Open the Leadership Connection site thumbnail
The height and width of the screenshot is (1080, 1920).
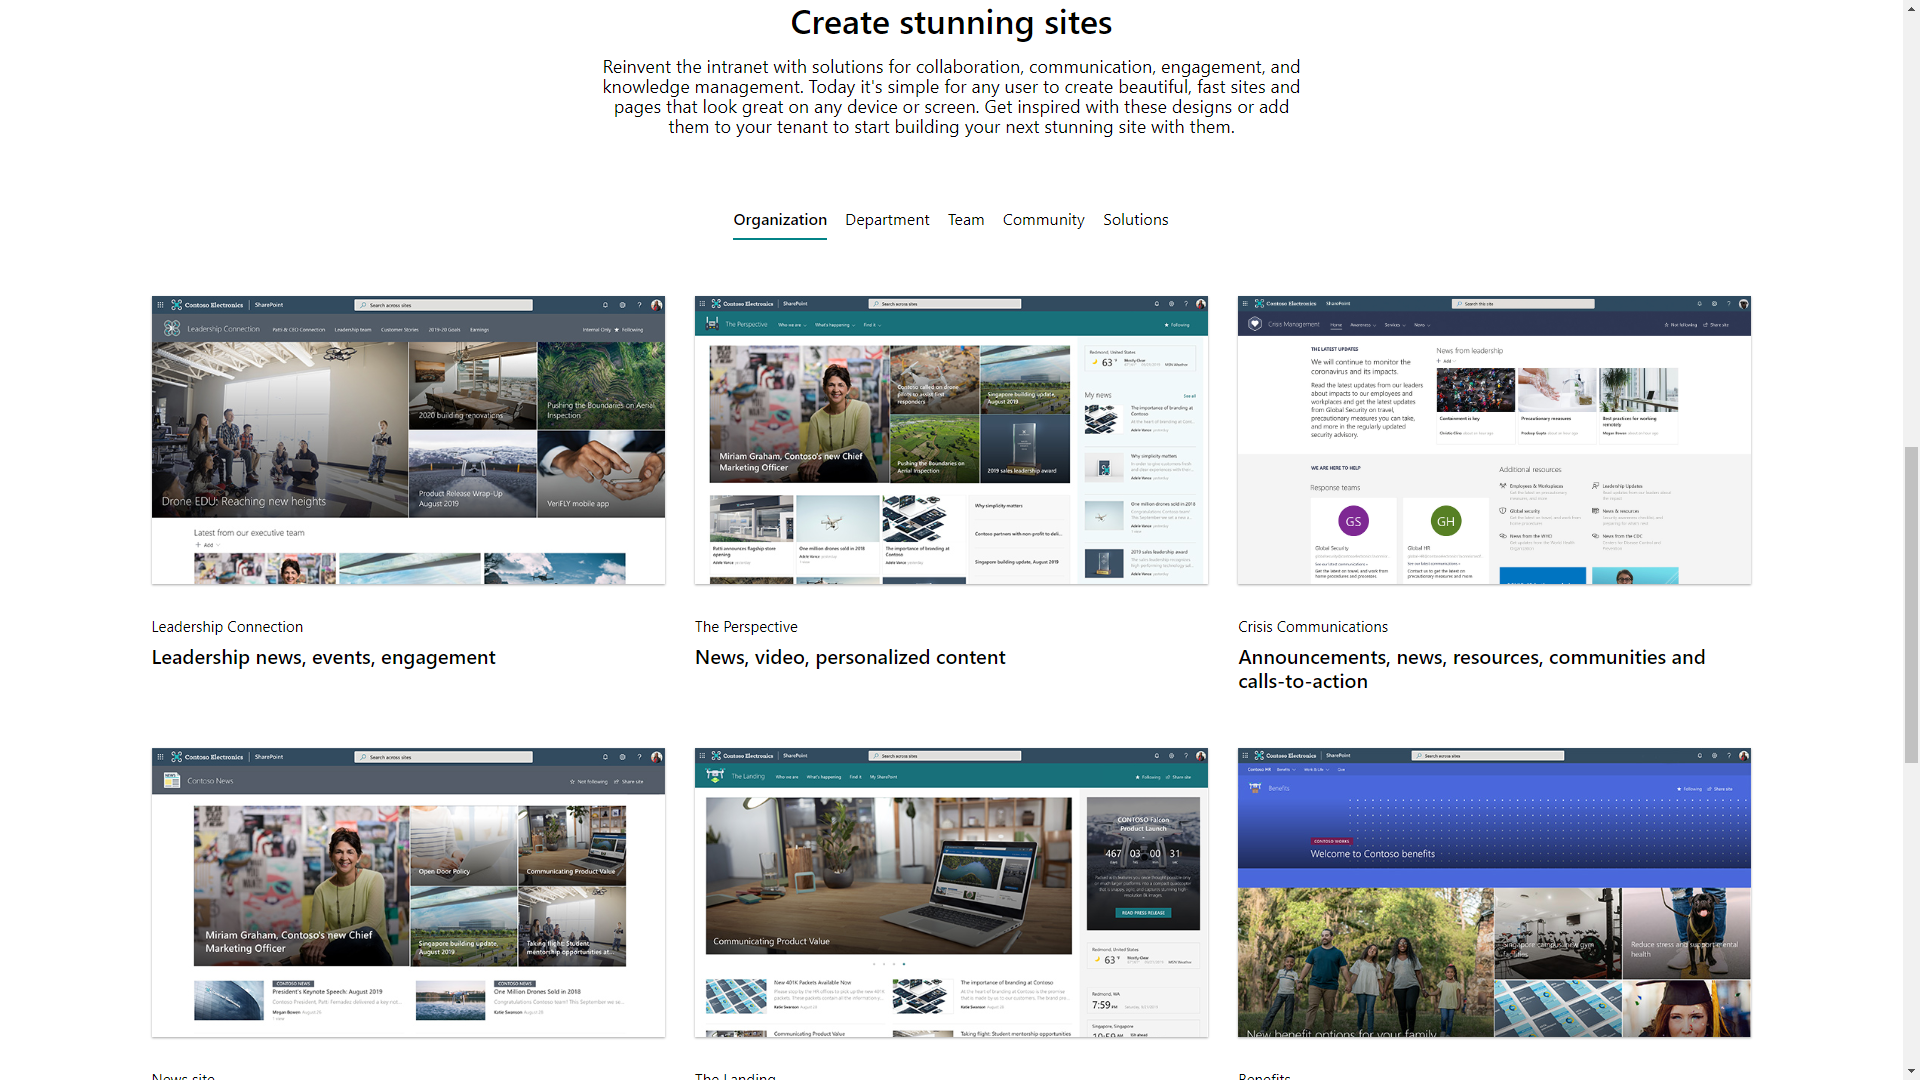pyautogui.click(x=408, y=440)
